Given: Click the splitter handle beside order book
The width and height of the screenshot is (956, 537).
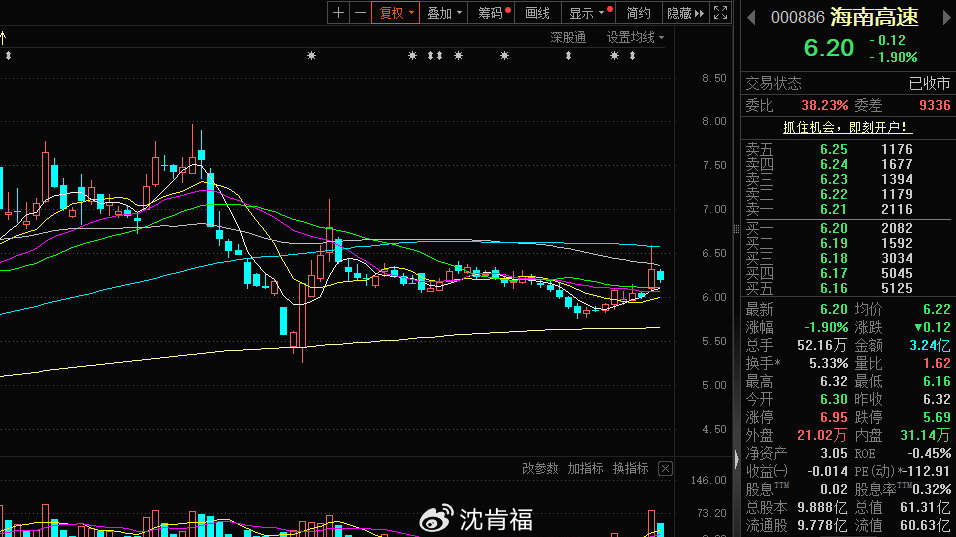Looking at the screenshot, I should click(x=736, y=229).
